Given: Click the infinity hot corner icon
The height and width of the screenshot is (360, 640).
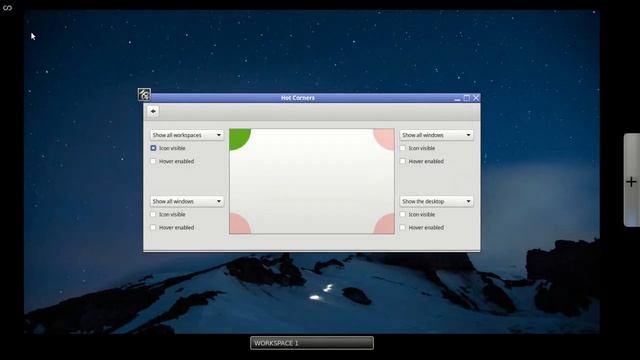Looking at the screenshot, I should [x=7, y=8].
